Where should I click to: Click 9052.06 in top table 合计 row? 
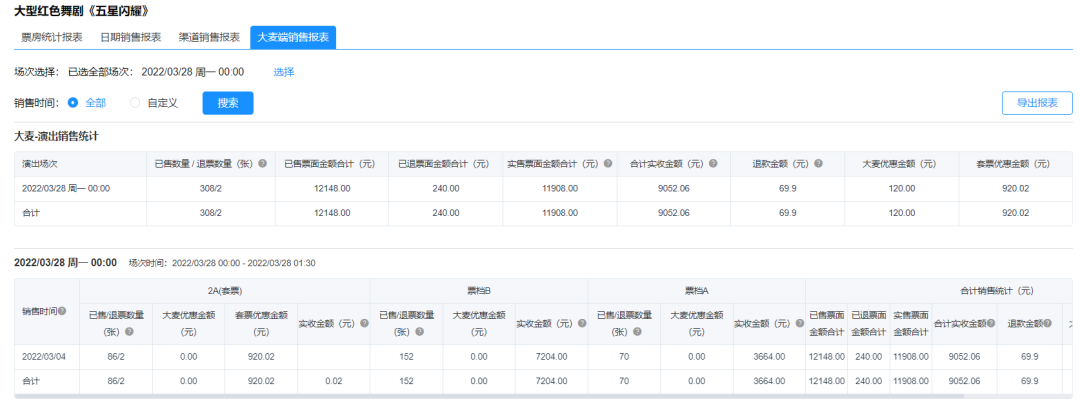click(x=674, y=213)
